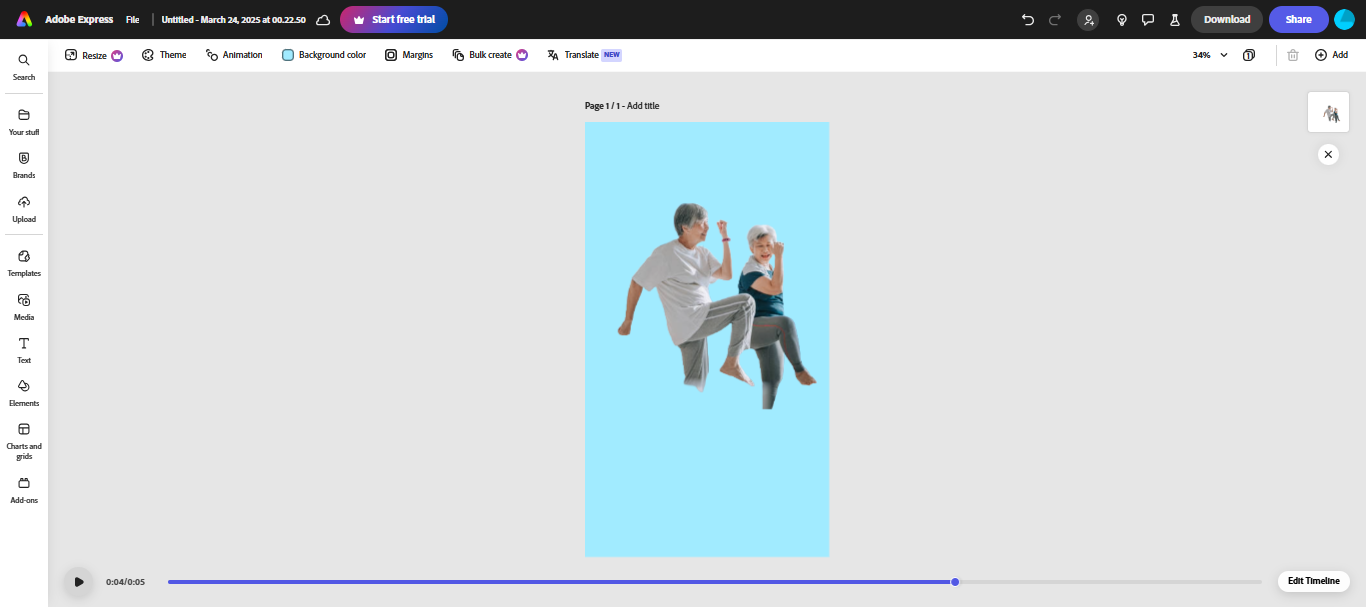Select the couple image on canvas

(717, 305)
